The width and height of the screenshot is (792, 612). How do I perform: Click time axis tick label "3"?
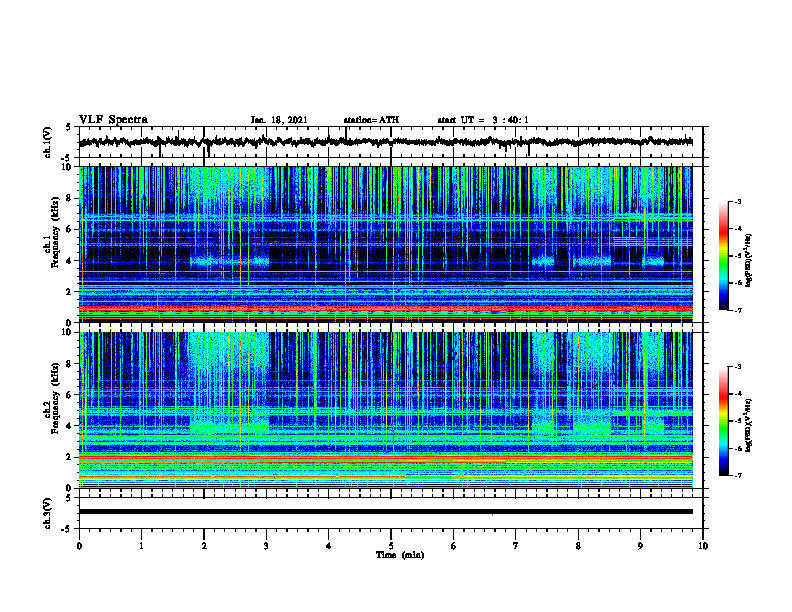(x=266, y=546)
